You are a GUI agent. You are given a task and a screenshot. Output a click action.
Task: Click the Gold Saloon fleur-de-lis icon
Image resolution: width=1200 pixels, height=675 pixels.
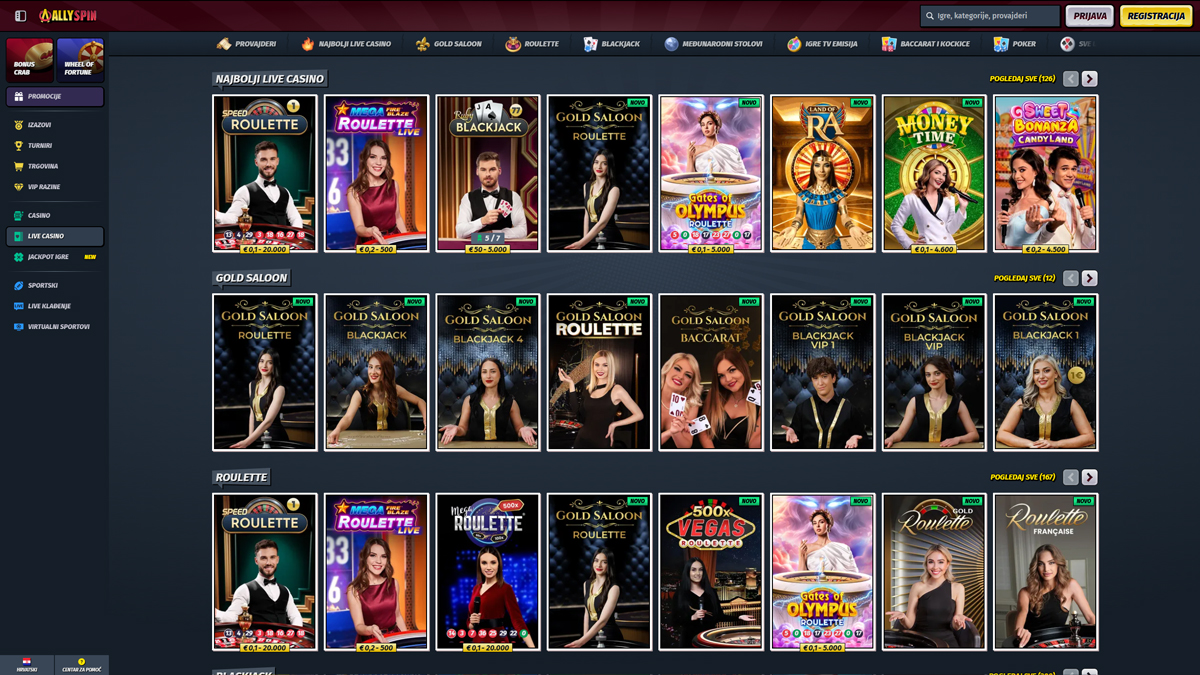click(x=423, y=44)
